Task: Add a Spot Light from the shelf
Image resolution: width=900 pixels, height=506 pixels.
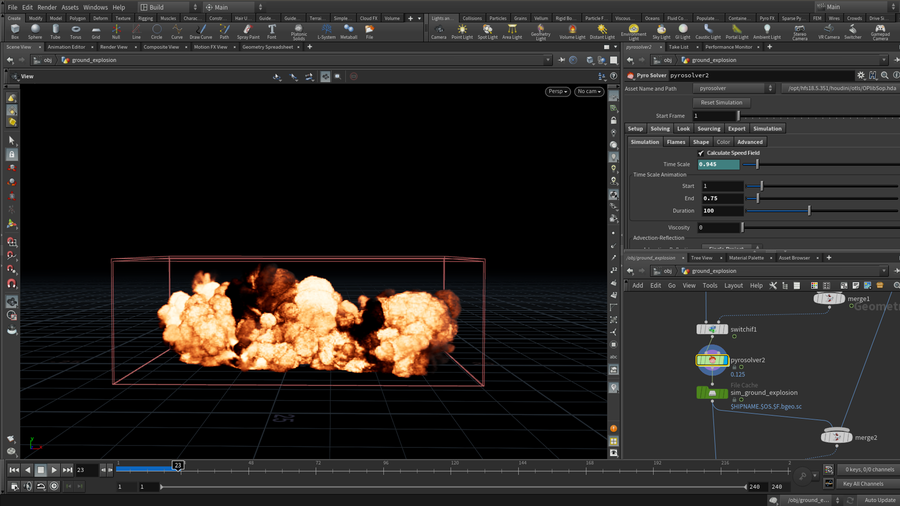Action: pyautogui.click(x=487, y=31)
